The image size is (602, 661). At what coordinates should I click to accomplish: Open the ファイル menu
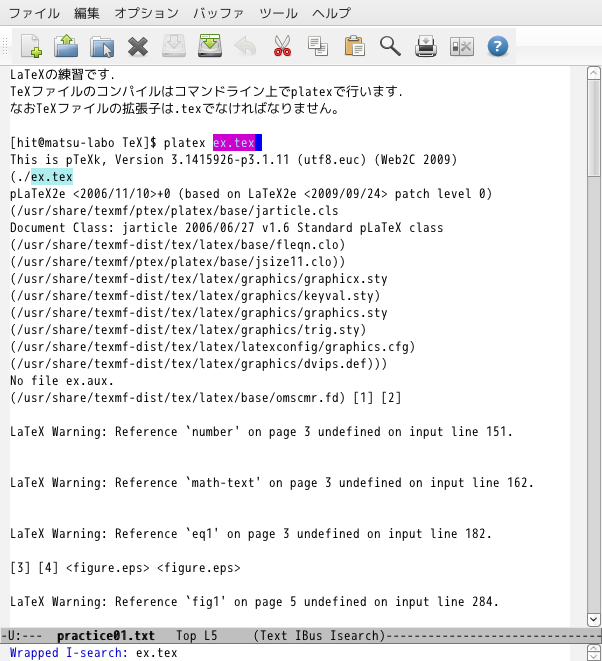point(34,13)
